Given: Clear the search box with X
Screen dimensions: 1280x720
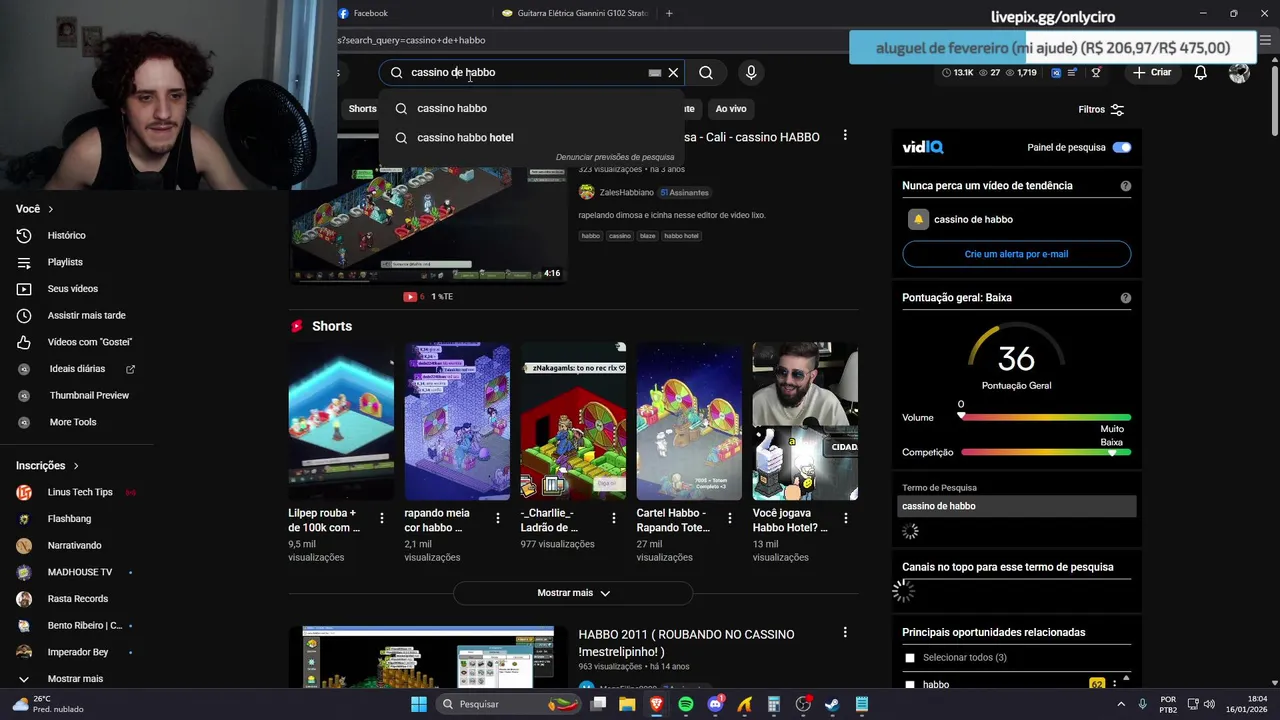Looking at the screenshot, I should (x=673, y=72).
